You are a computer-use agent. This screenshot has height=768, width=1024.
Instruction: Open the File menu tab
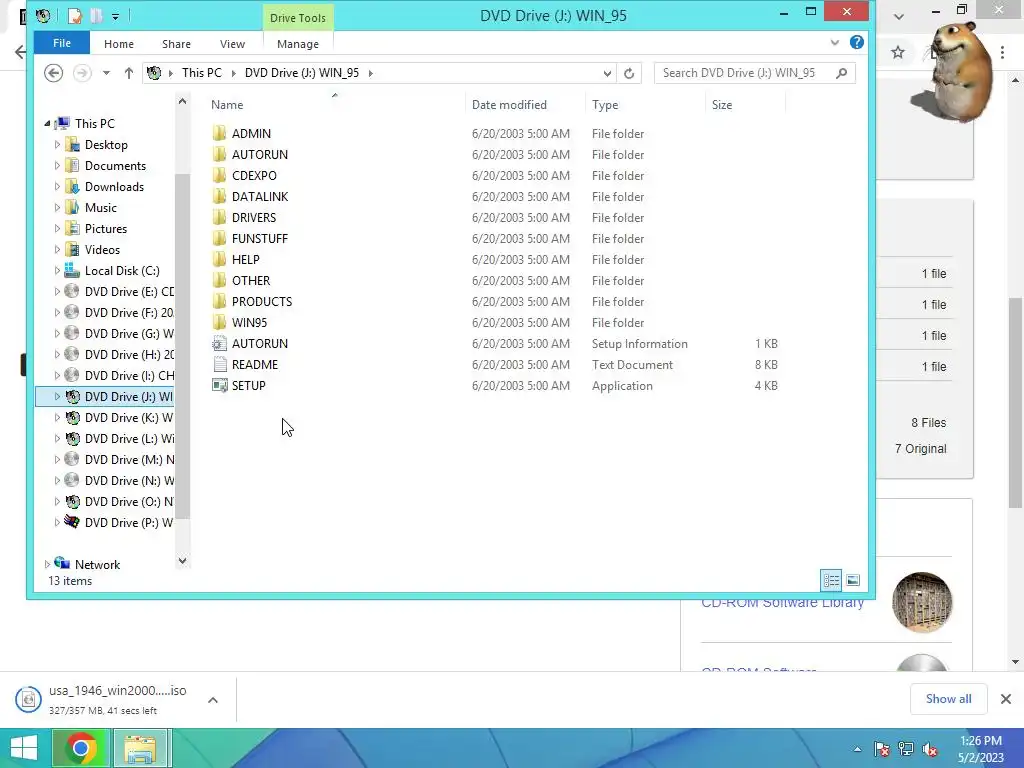pyautogui.click(x=62, y=43)
